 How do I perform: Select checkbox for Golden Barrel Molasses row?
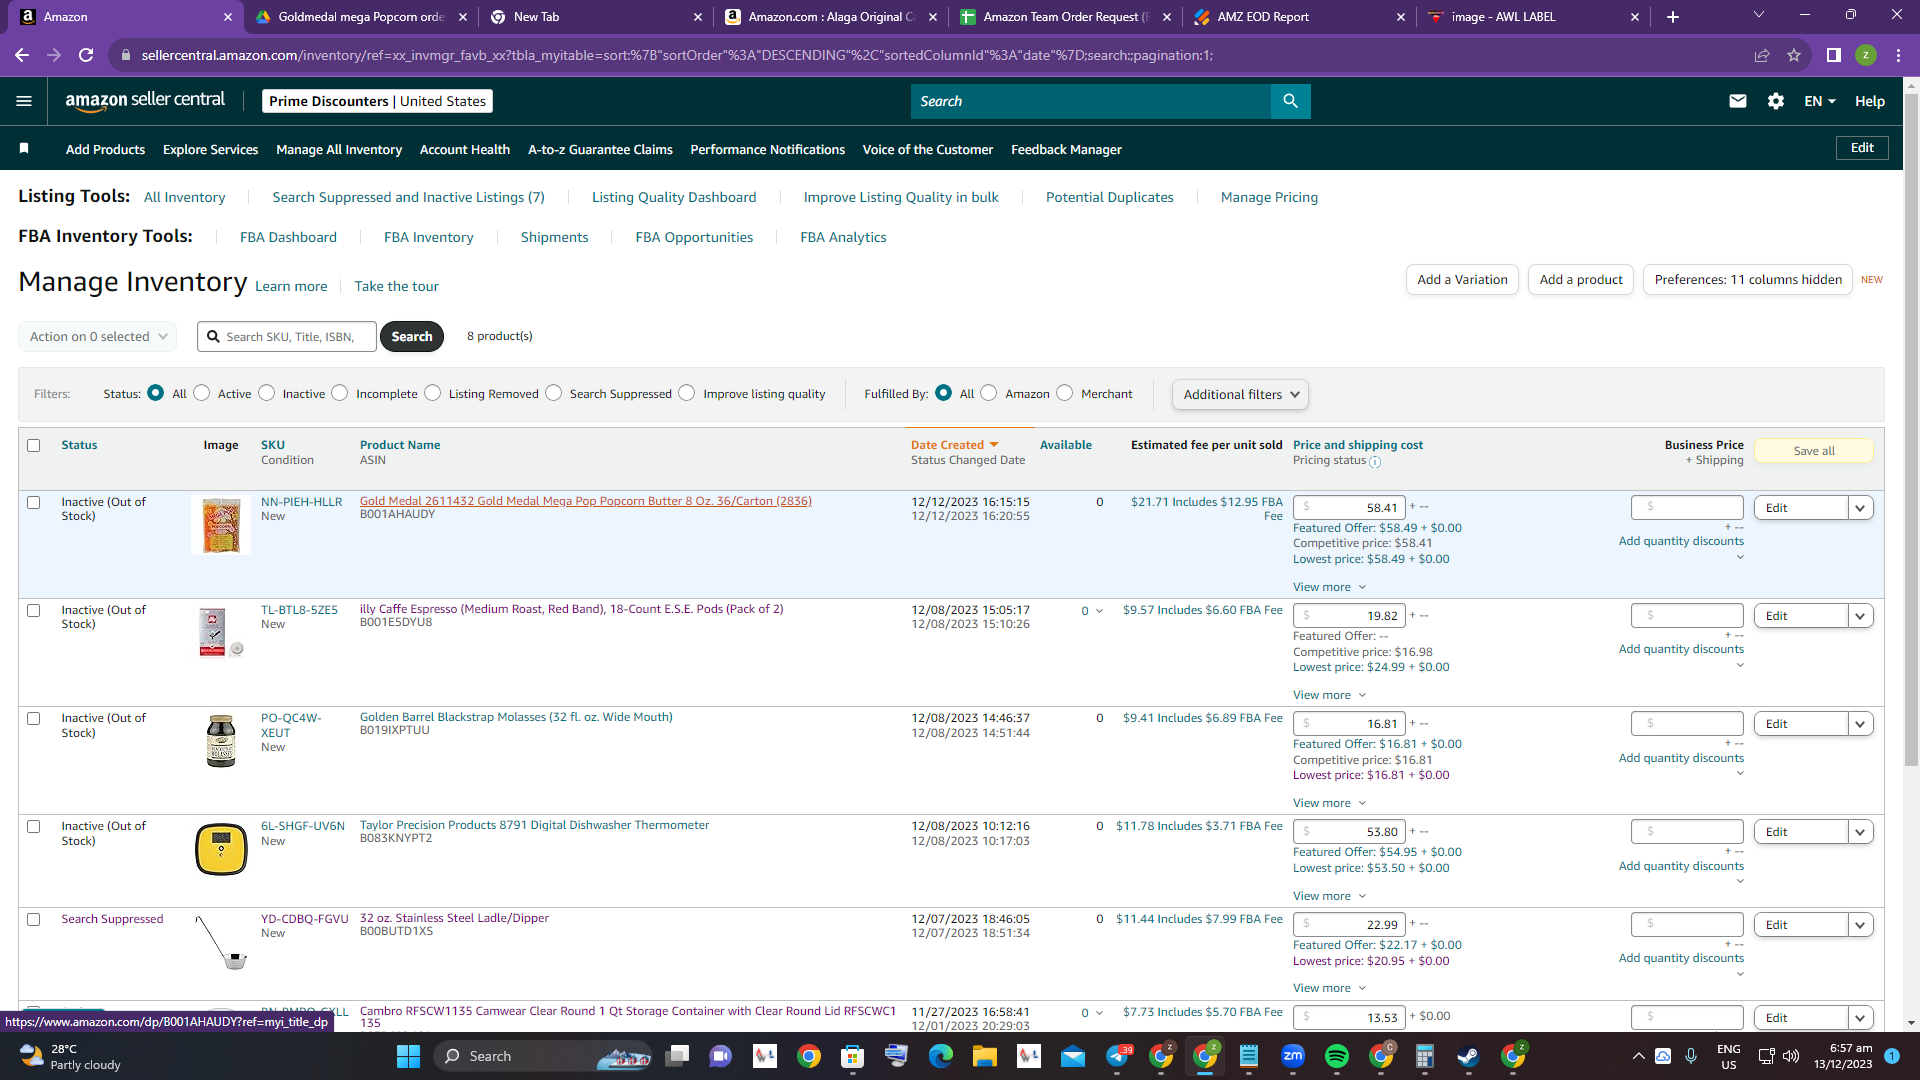pyautogui.click(x=34, y=719)
